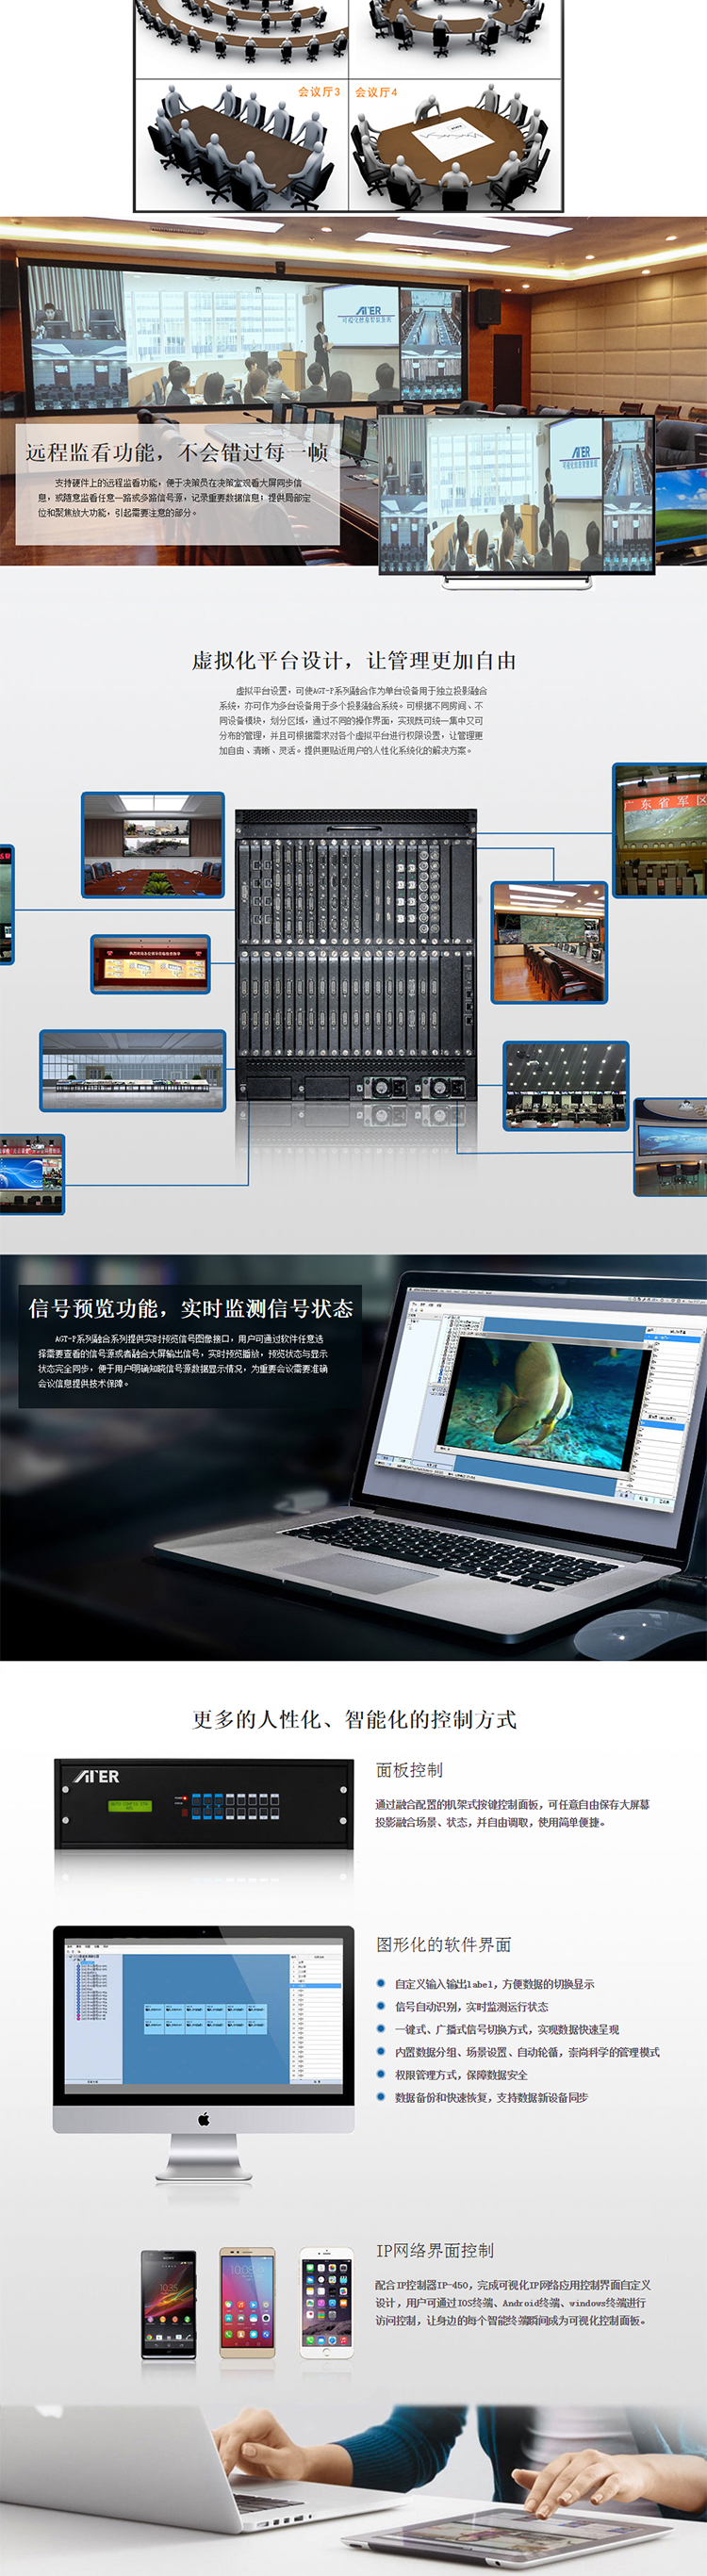This screenshot has width=707, height=2576.
Task: Click the green LCD display on the panel
Action: pyautogui.click(x=129, y=1806)
